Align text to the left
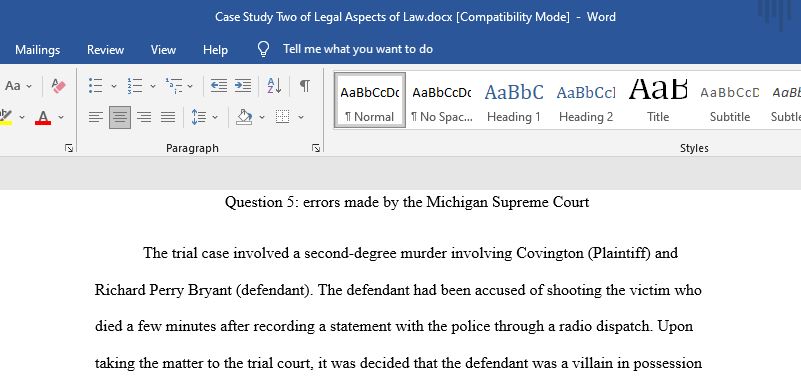 pos(96,117)
